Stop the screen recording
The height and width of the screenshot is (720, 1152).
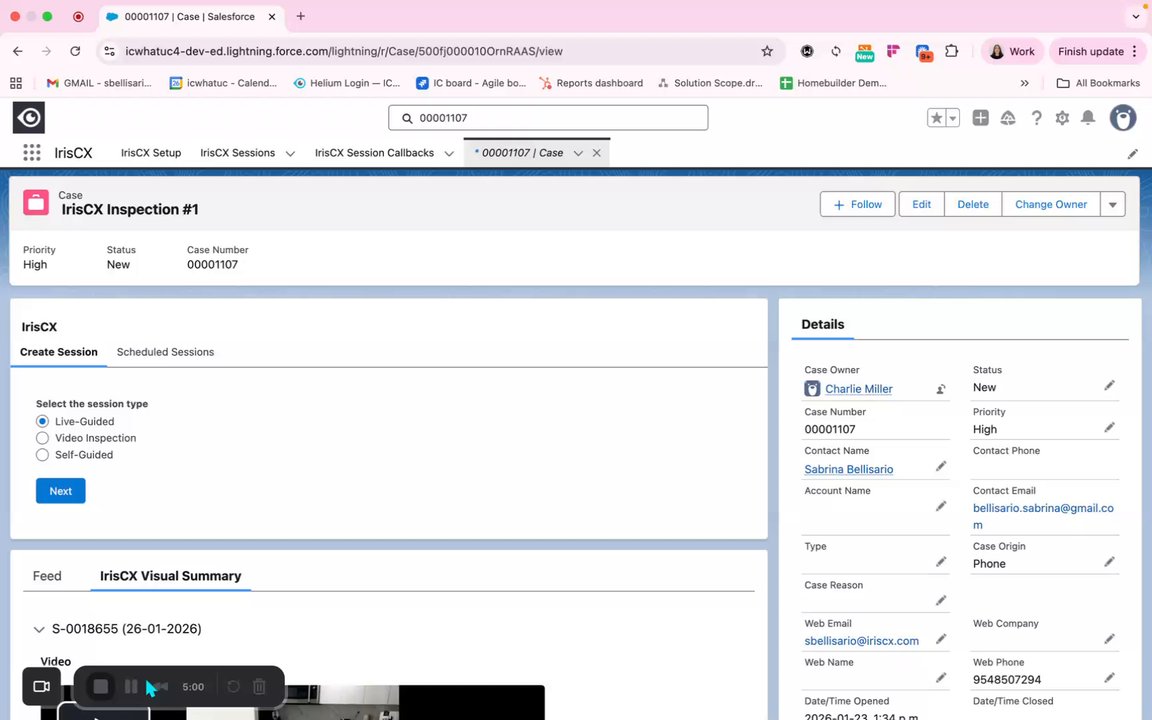(x=101, y=686)
